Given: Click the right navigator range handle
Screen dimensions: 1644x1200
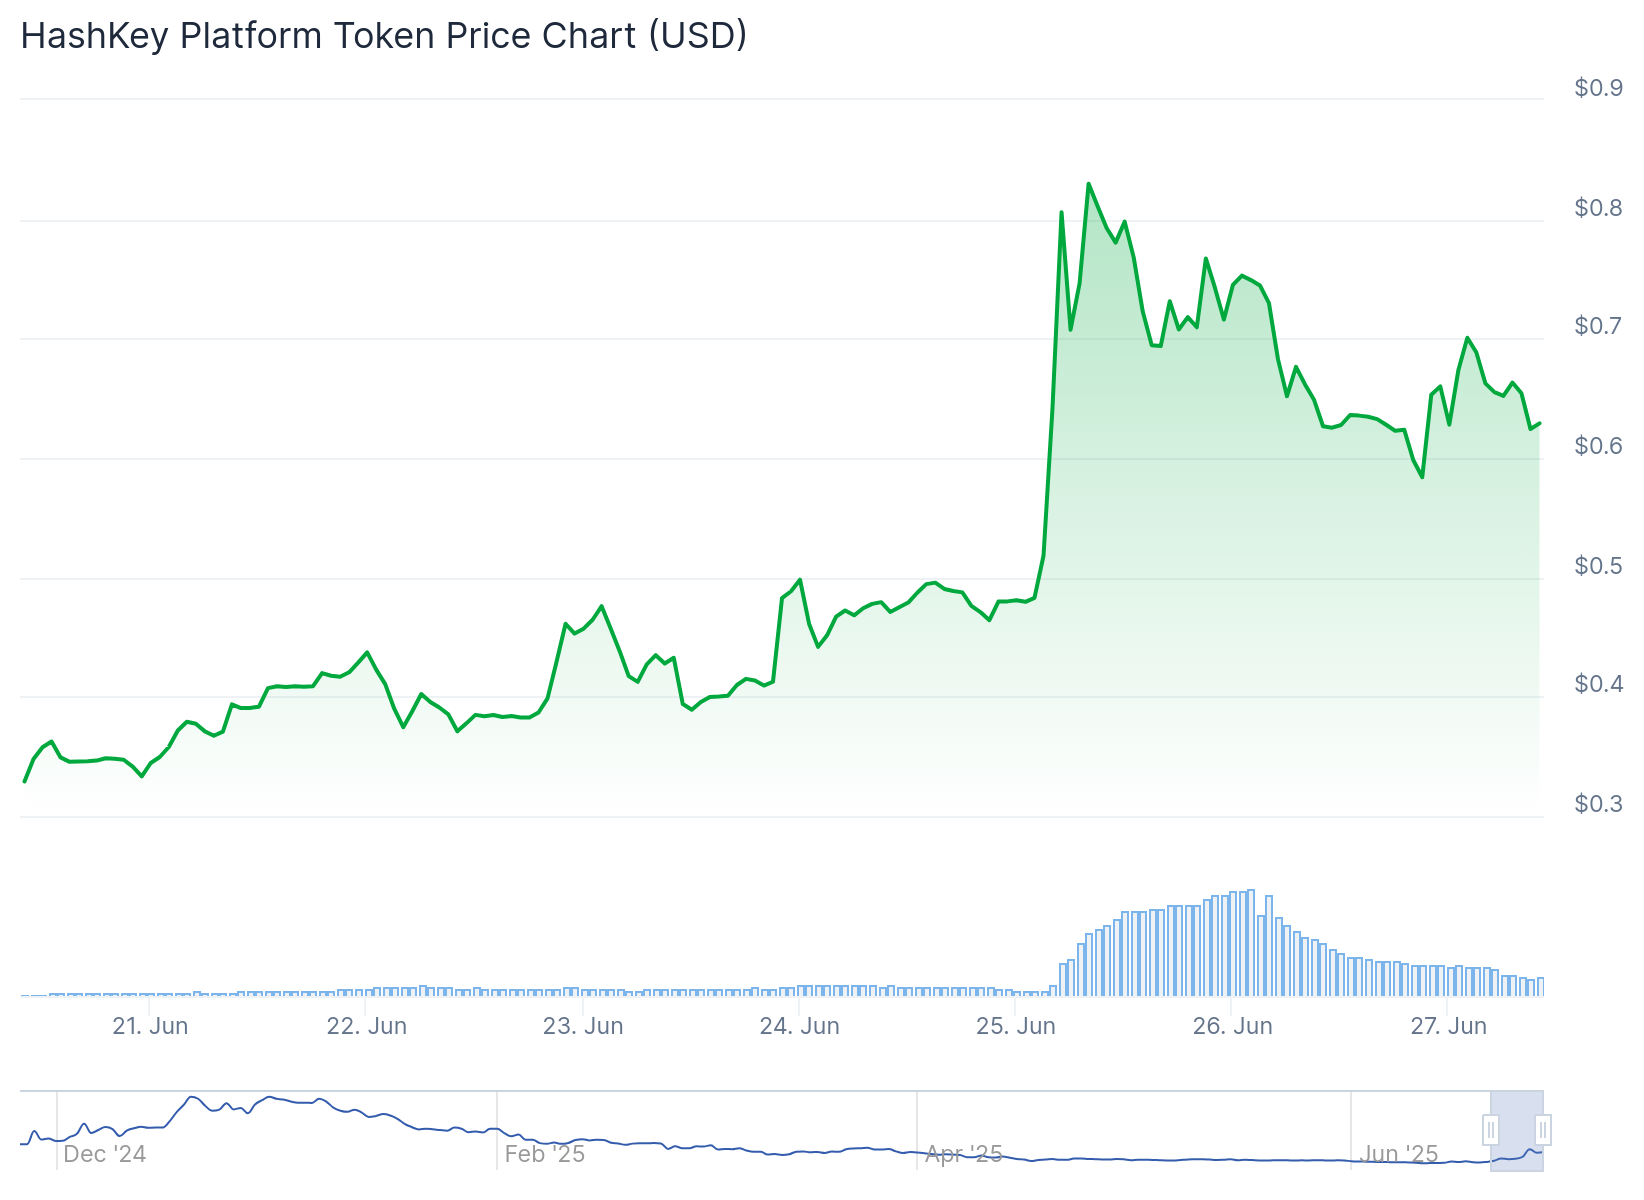Looking at the screenshot, I should [x=1543, y=1130].
